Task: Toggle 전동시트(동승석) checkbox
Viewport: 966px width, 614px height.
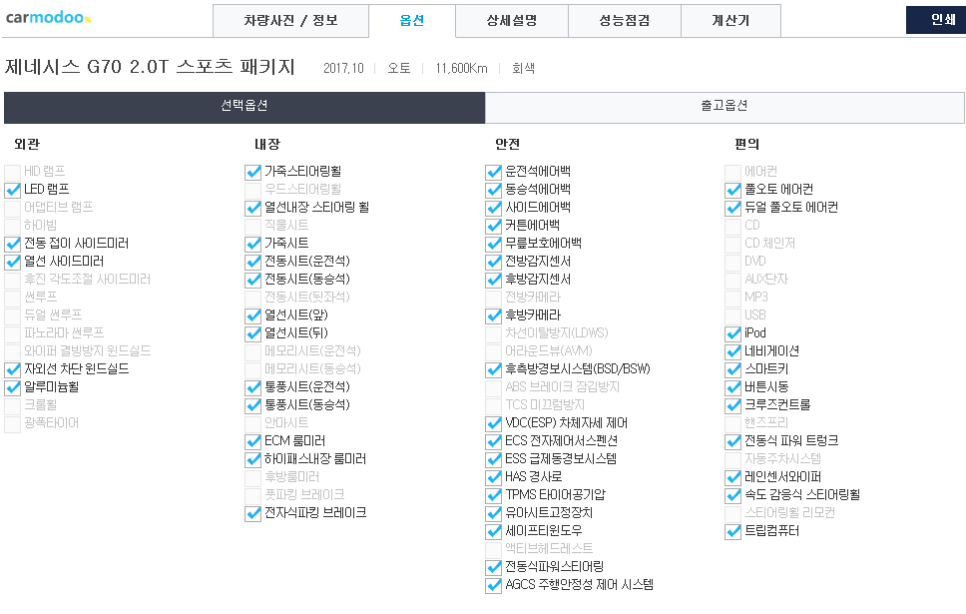Action: (253, 280)
